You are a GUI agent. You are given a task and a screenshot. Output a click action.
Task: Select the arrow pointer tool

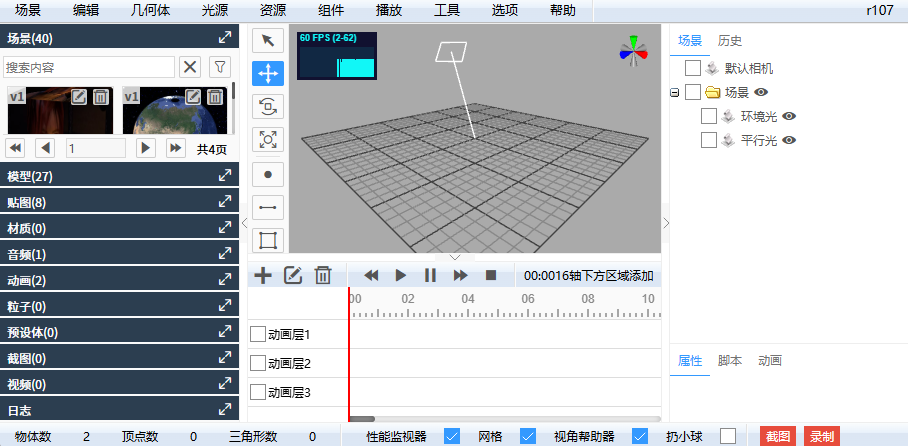click(x=268, y=41)
